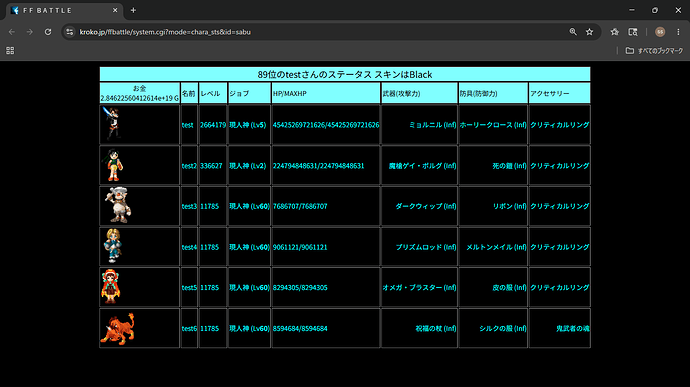This screenshot has height=387, width=690.
Task: Click HP value 8594684/8594684
Action: pyautogui.click(x=300, y=328)
